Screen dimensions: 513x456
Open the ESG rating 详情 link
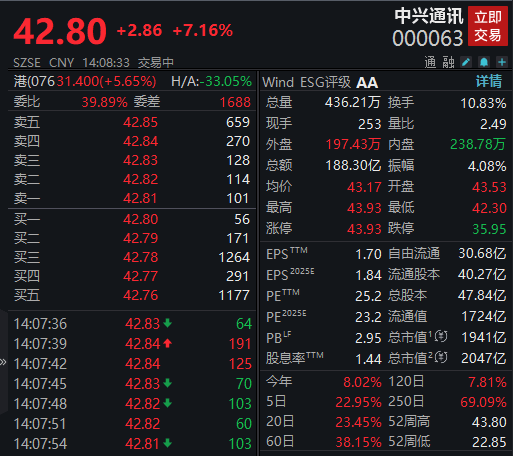click(489, 82)
